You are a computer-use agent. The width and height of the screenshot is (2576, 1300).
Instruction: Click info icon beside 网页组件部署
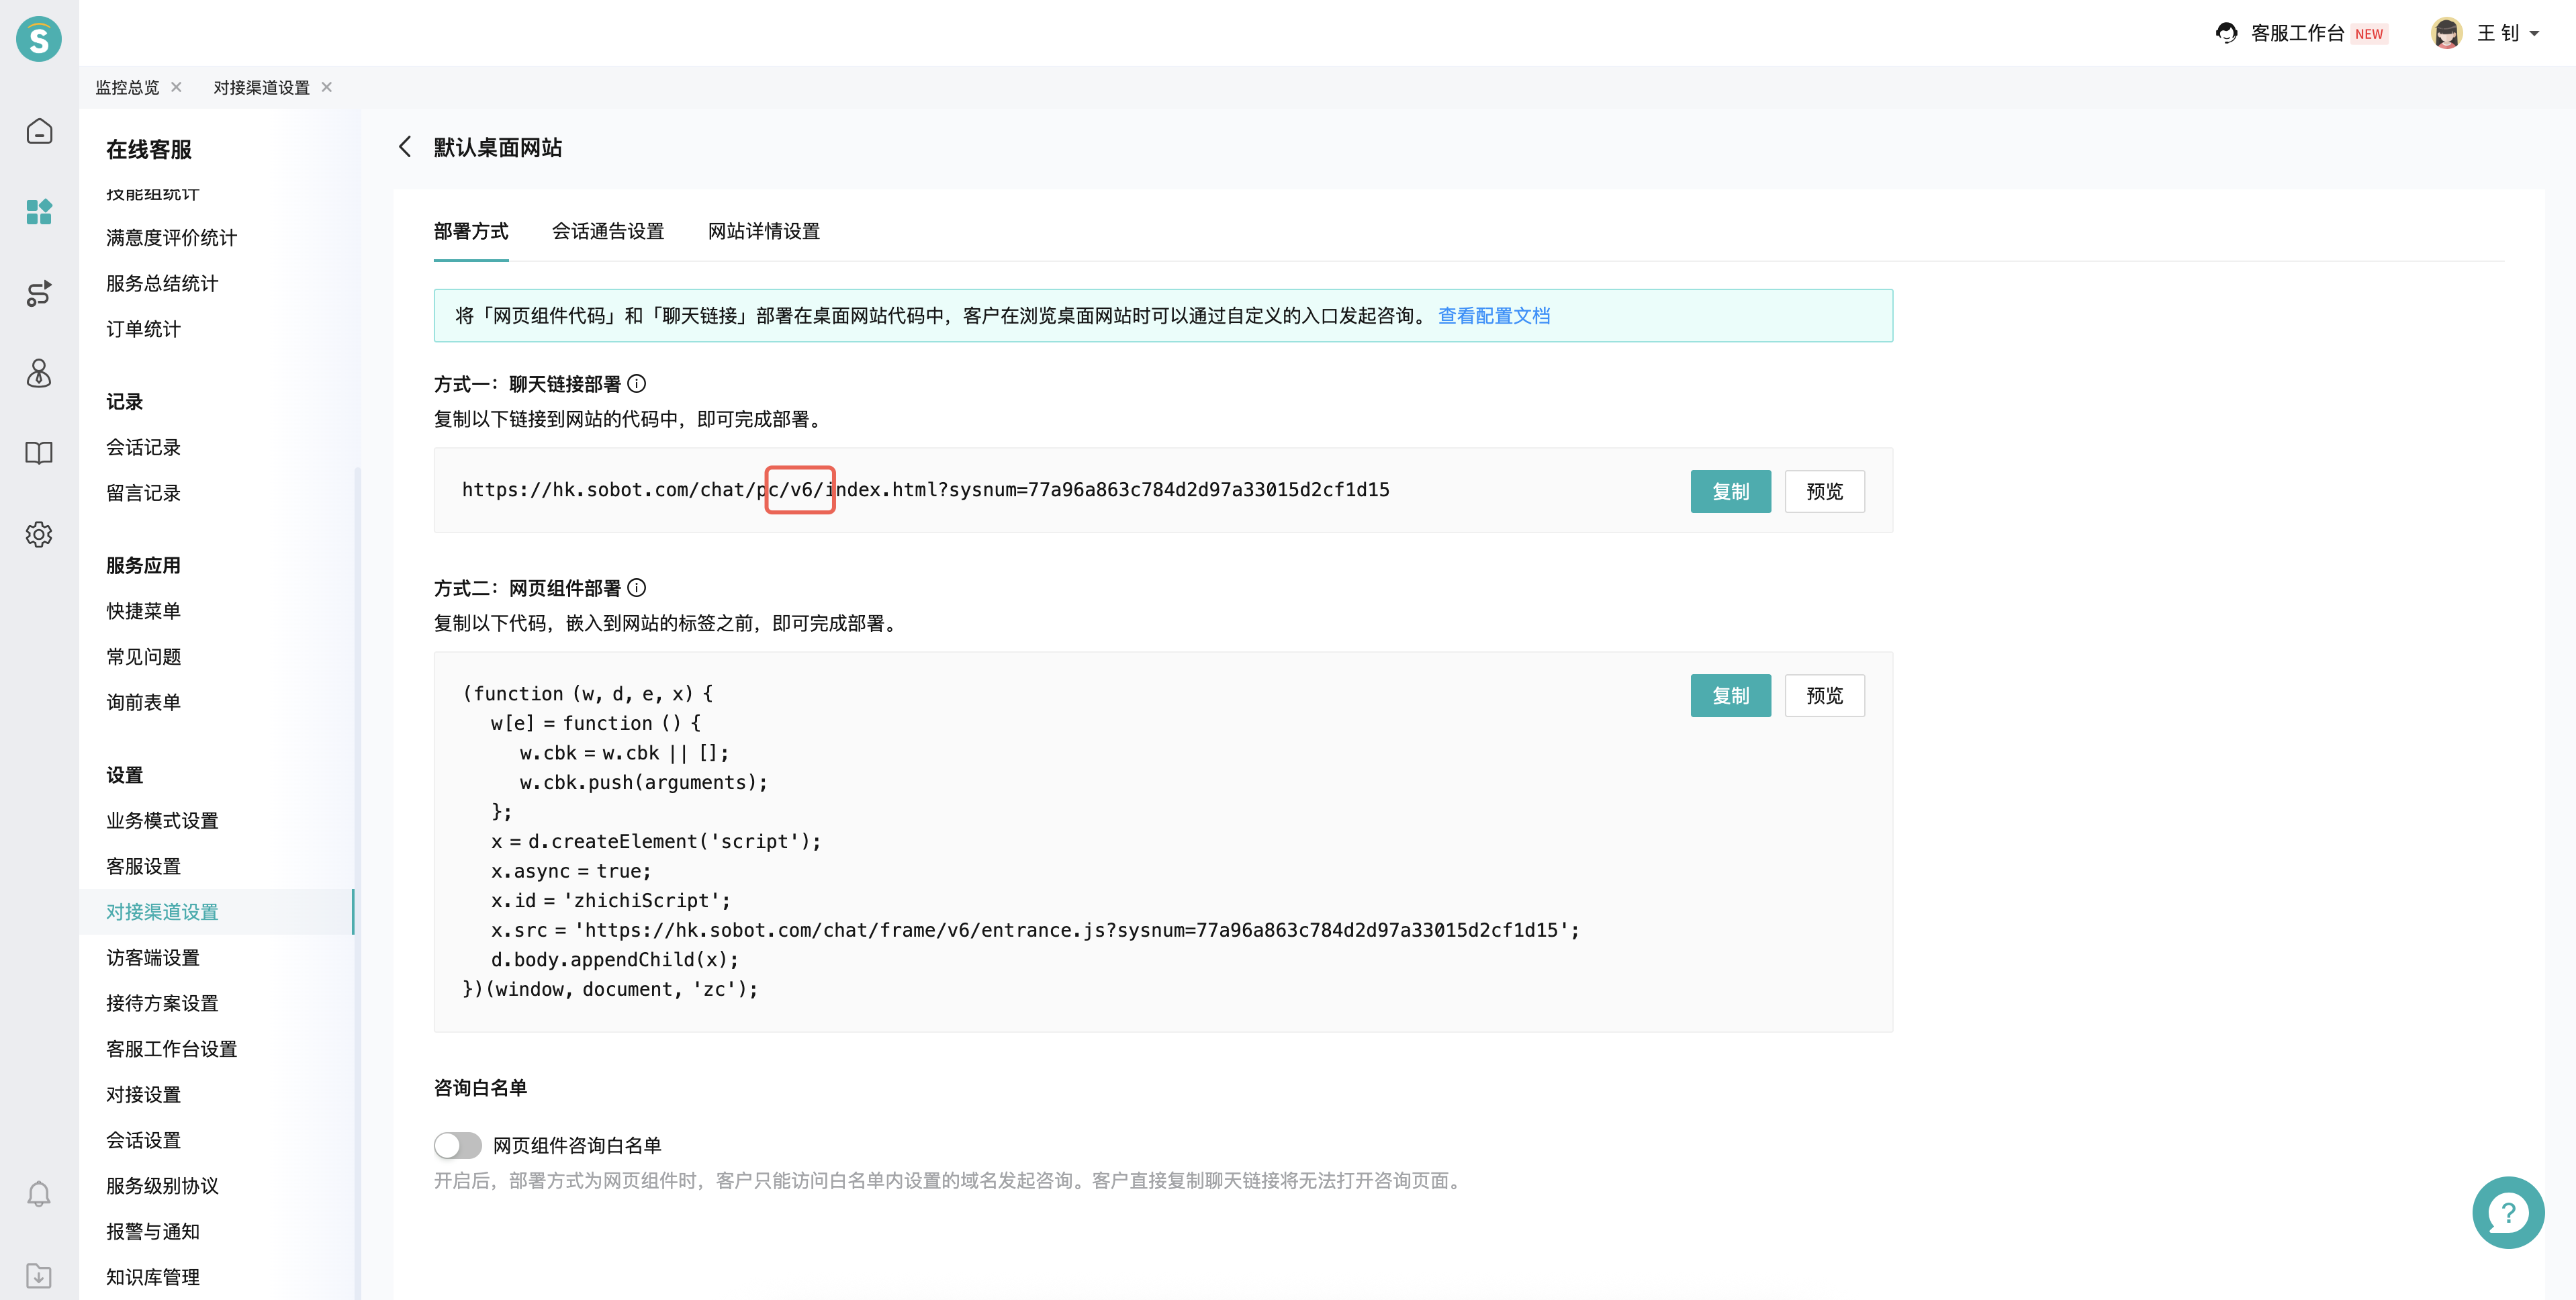point(637,588)
